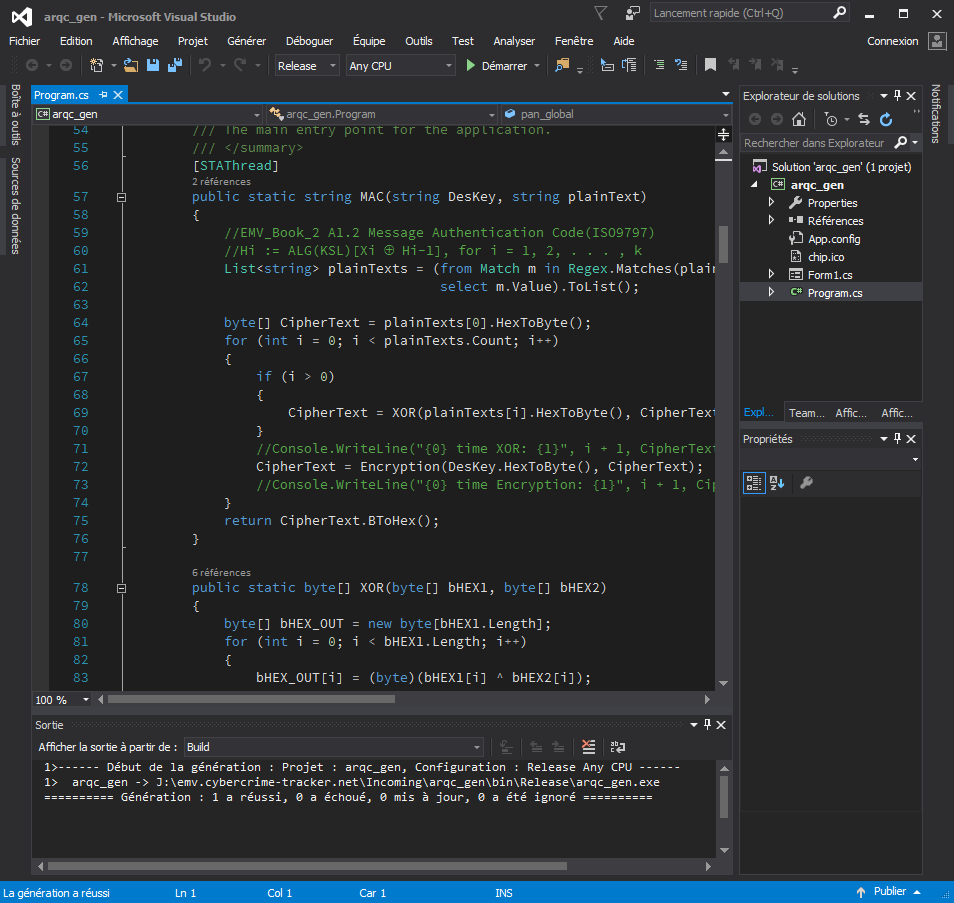
Task: Click the Connexion sign-in link
Action: tap(892, 41)
